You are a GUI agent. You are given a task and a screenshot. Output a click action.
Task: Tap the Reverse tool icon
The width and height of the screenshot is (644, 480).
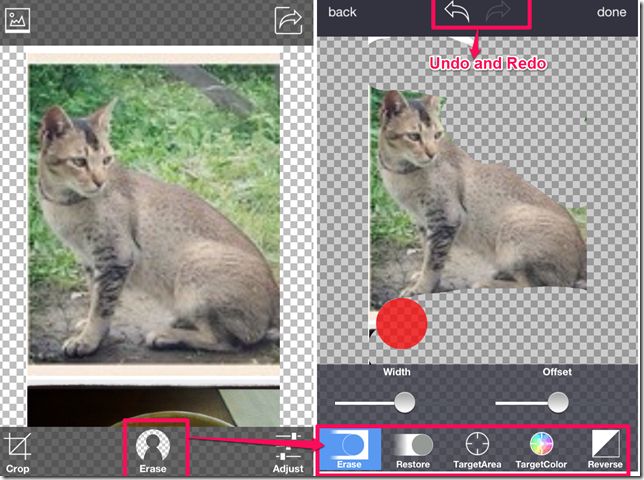605,449
